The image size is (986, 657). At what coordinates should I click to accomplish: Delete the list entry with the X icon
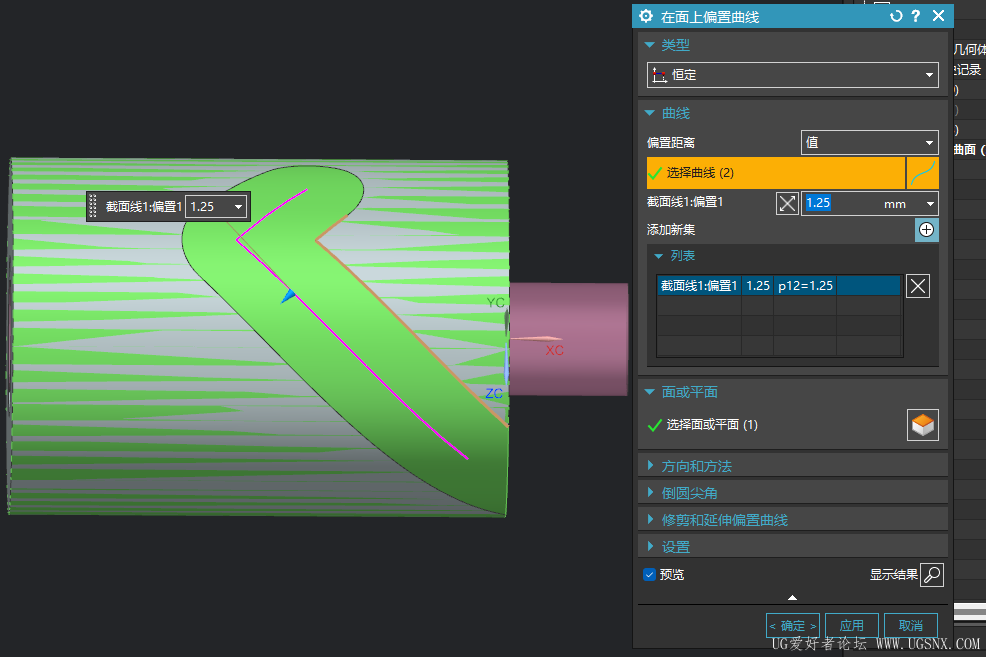[x=917, y=286]
